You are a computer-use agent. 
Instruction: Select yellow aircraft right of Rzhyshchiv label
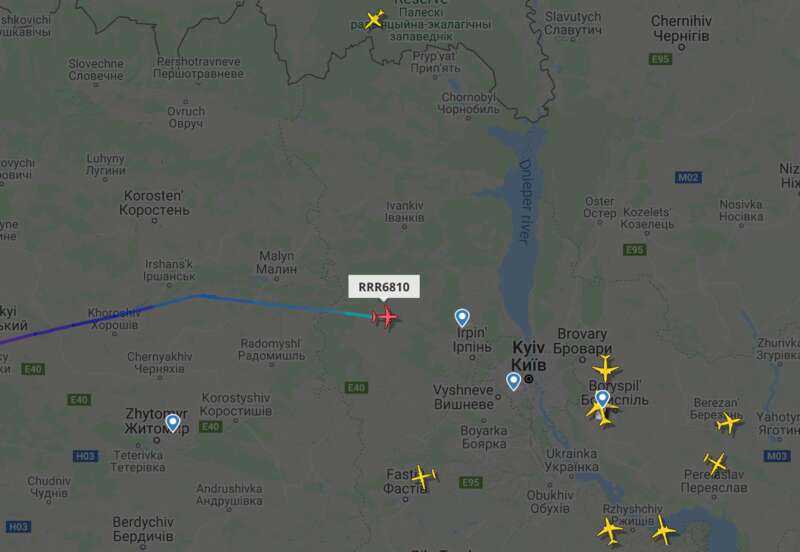[663, 531]
